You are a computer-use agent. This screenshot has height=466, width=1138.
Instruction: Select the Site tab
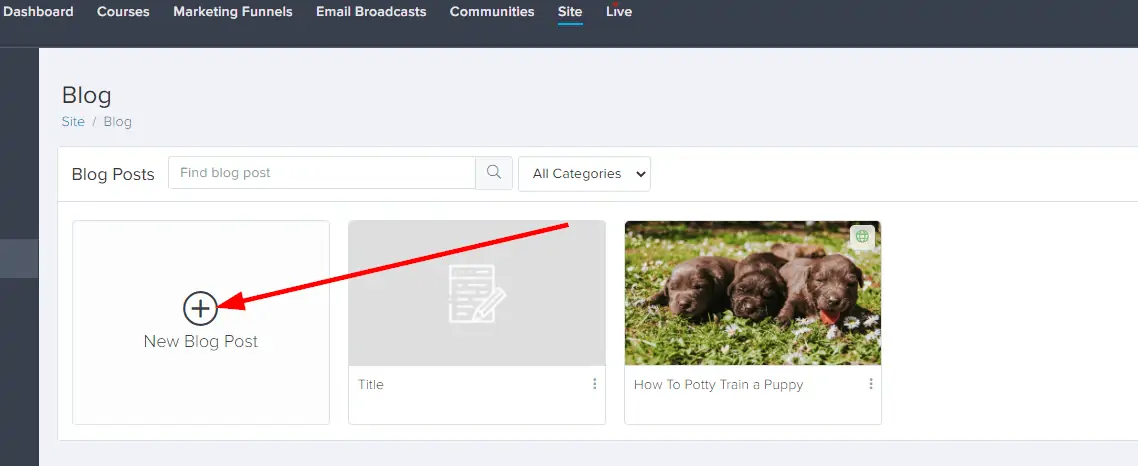(570, 12)
